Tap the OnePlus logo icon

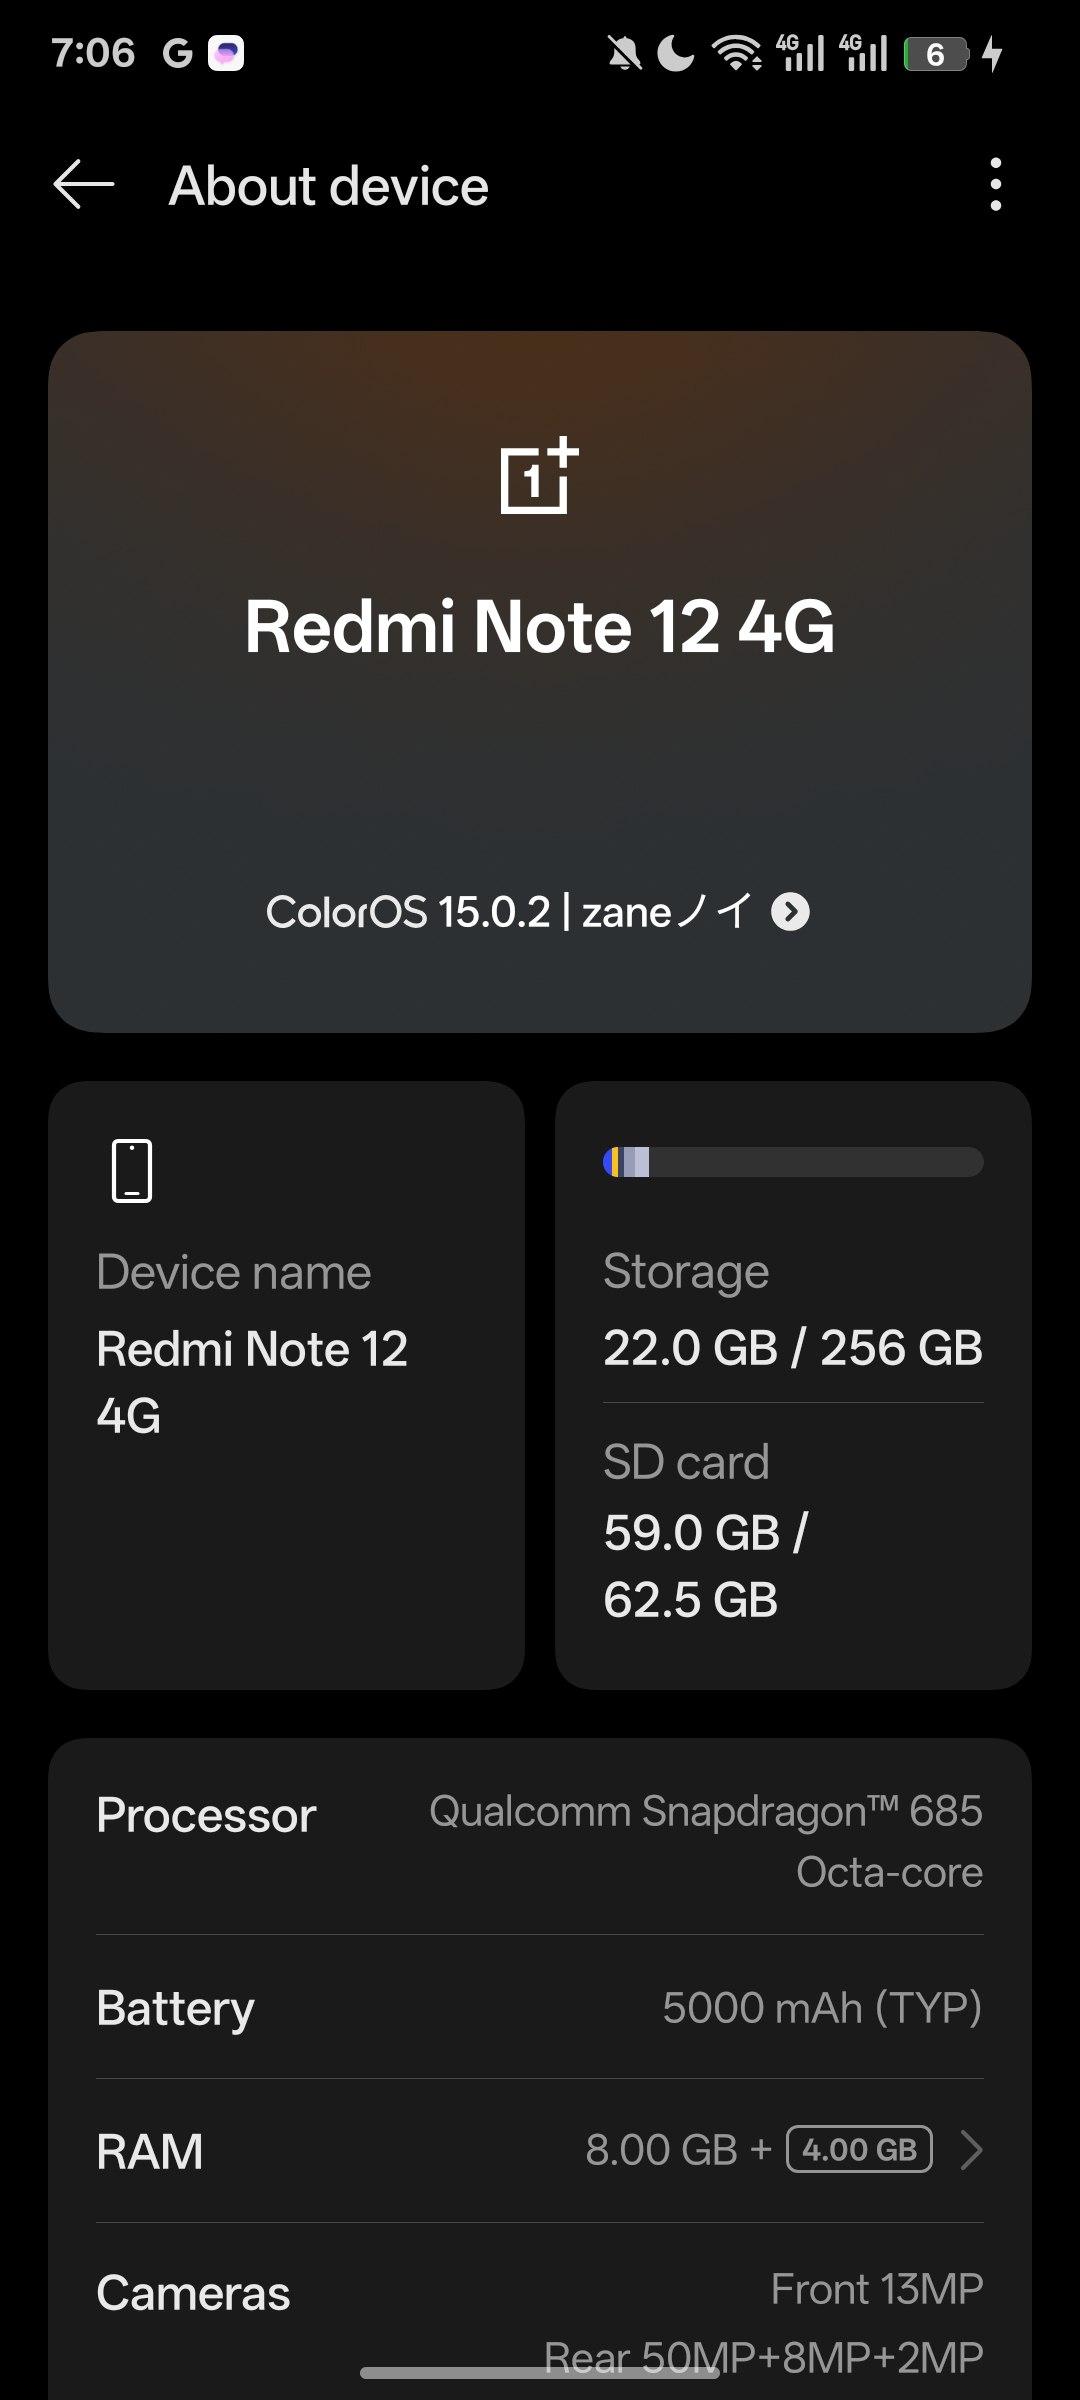(x=539, y=476)
